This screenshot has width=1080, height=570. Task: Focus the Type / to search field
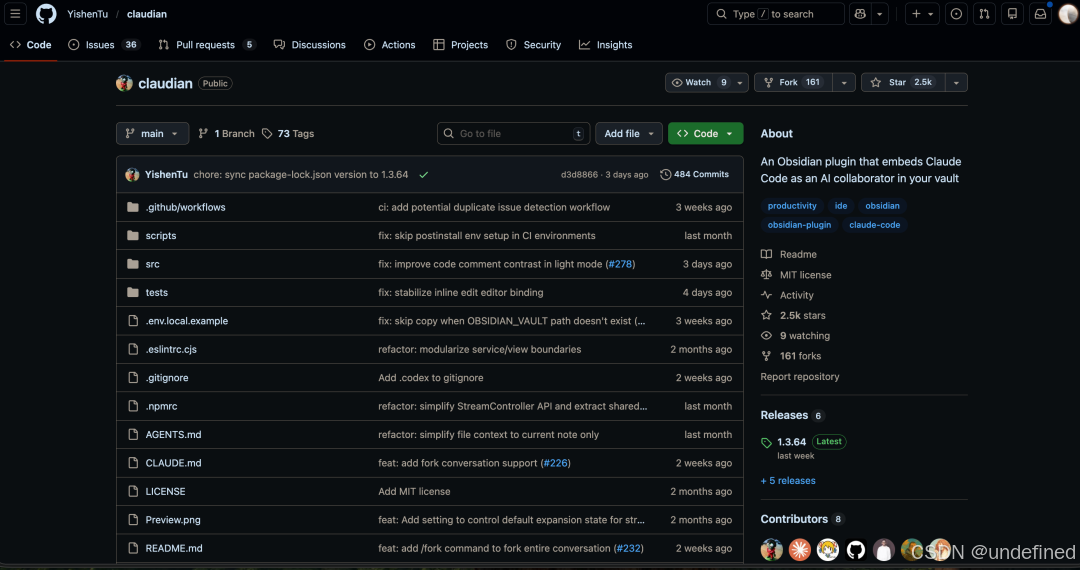[776, 14]
